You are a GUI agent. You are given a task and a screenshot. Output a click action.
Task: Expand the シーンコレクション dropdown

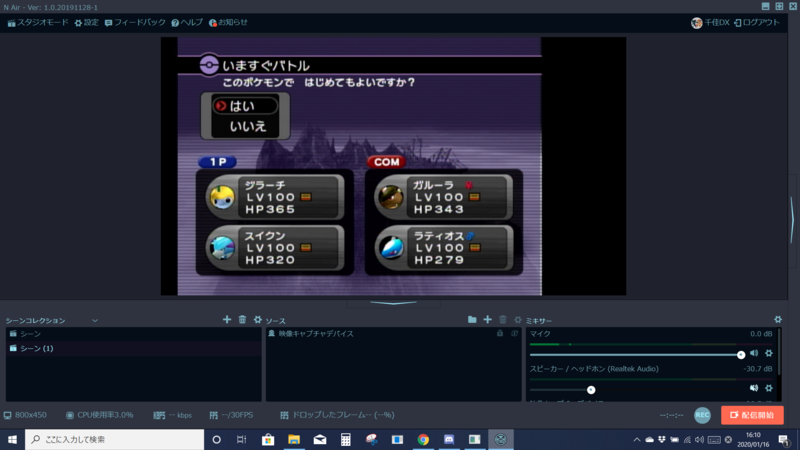coord(94,320)
